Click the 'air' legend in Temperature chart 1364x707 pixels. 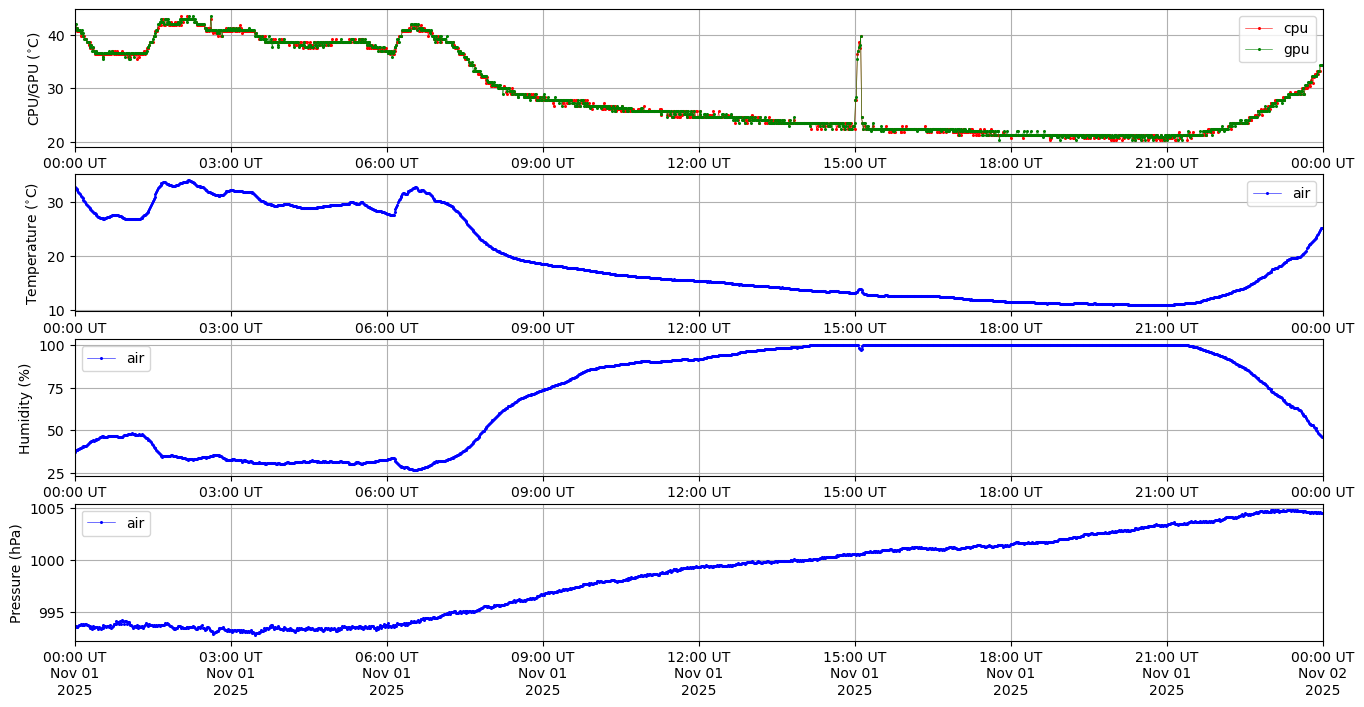1301,193
